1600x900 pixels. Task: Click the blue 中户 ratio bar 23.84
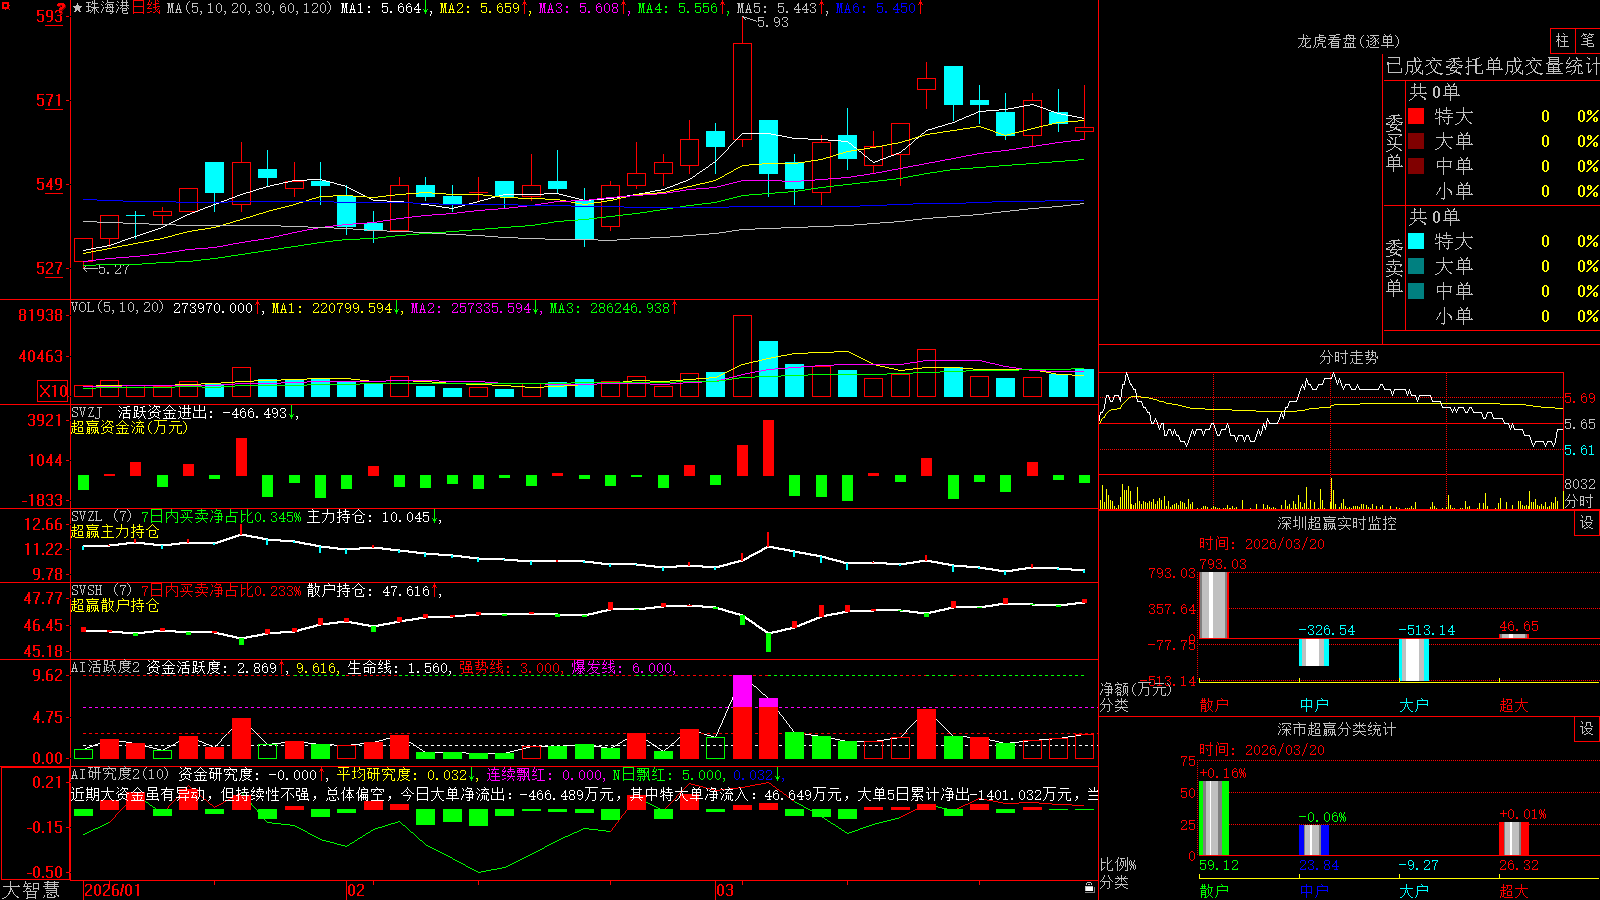1313,840
